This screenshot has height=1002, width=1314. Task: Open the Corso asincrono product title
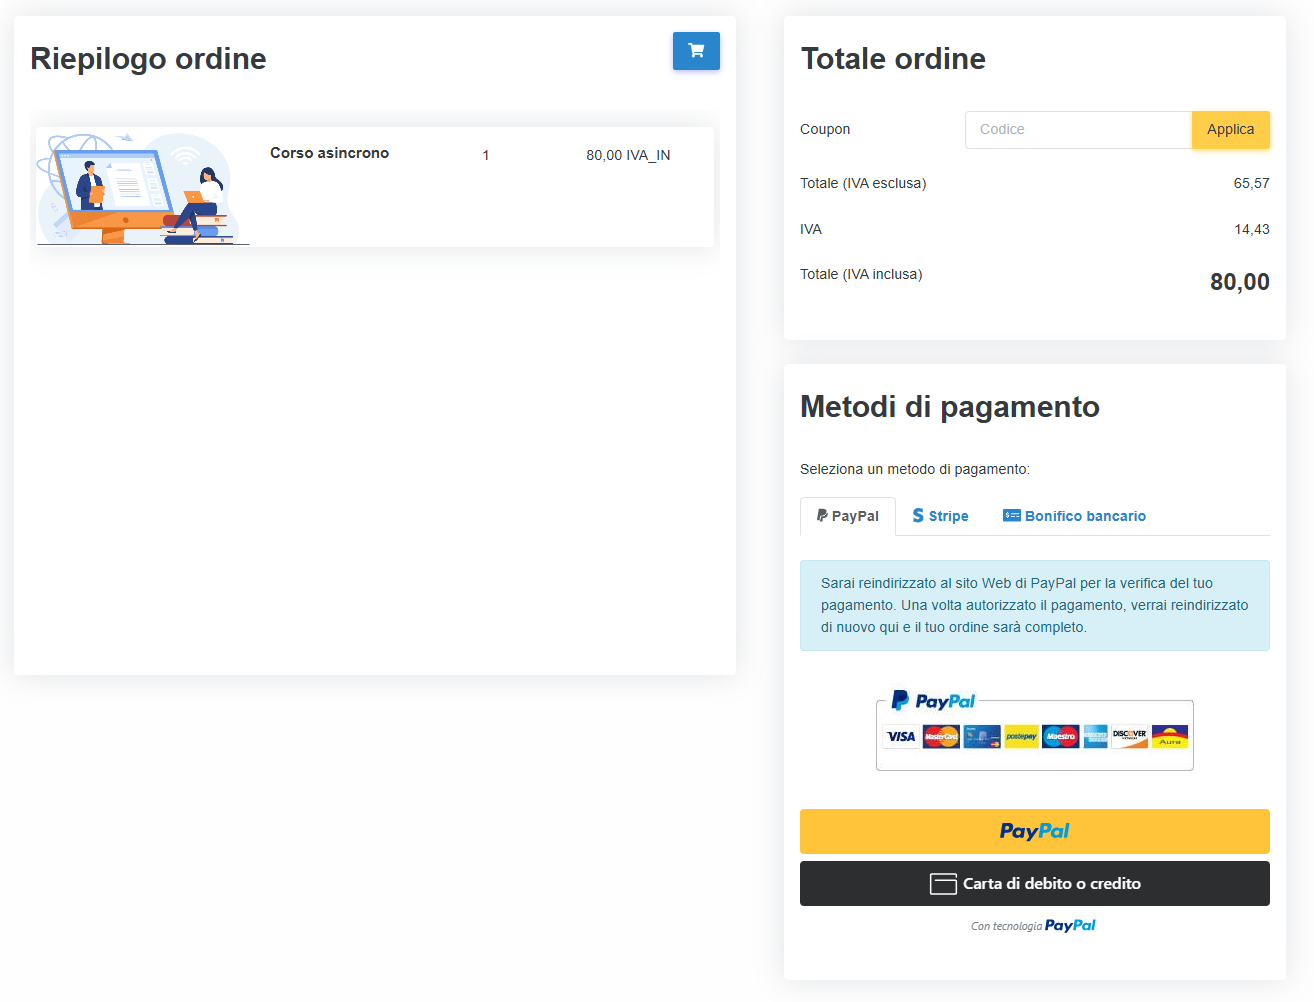click(329, 153)
